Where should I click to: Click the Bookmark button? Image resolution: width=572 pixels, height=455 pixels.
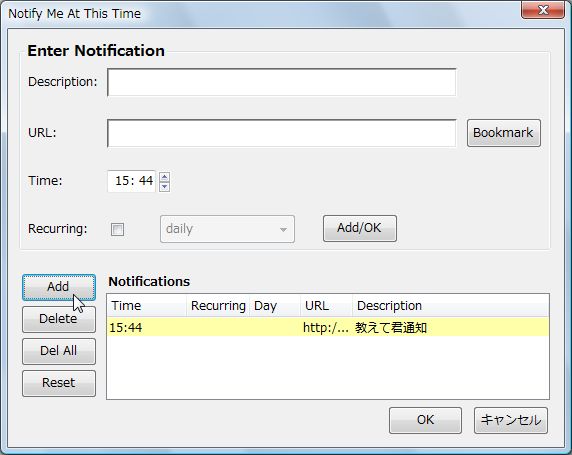503,133
